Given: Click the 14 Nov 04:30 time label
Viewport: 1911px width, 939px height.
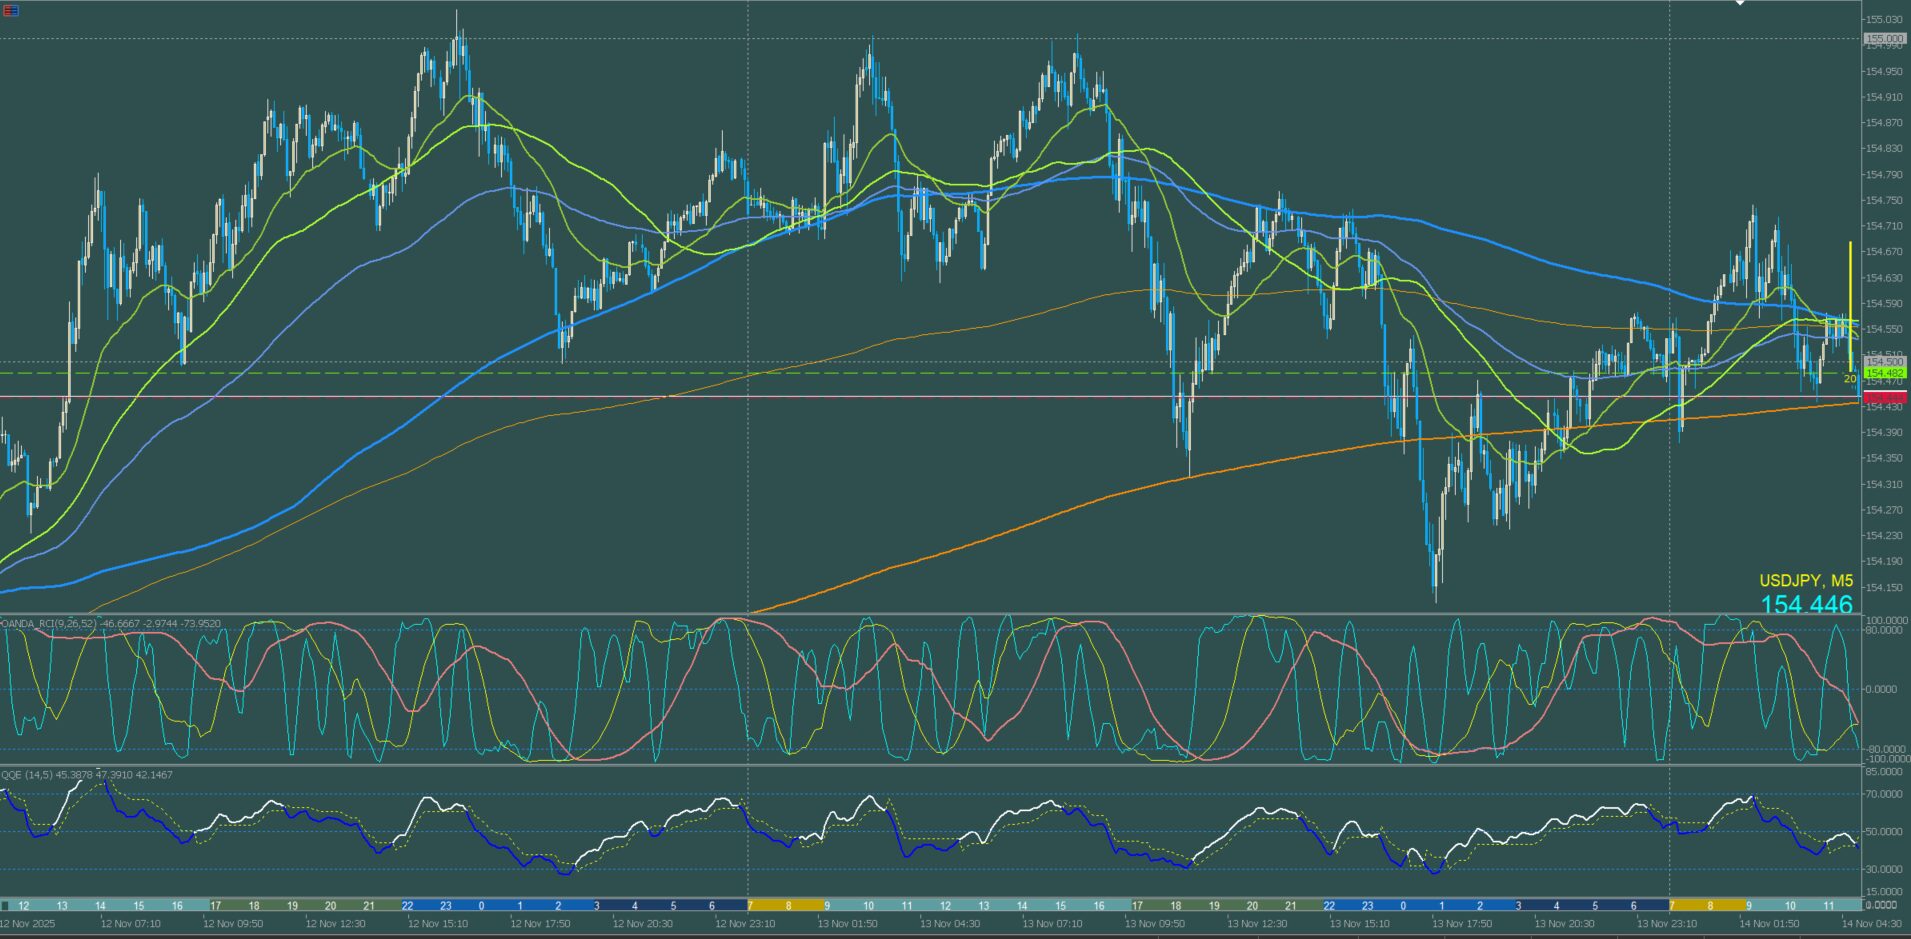Looking at the screenshot, I should (1872, 924).
